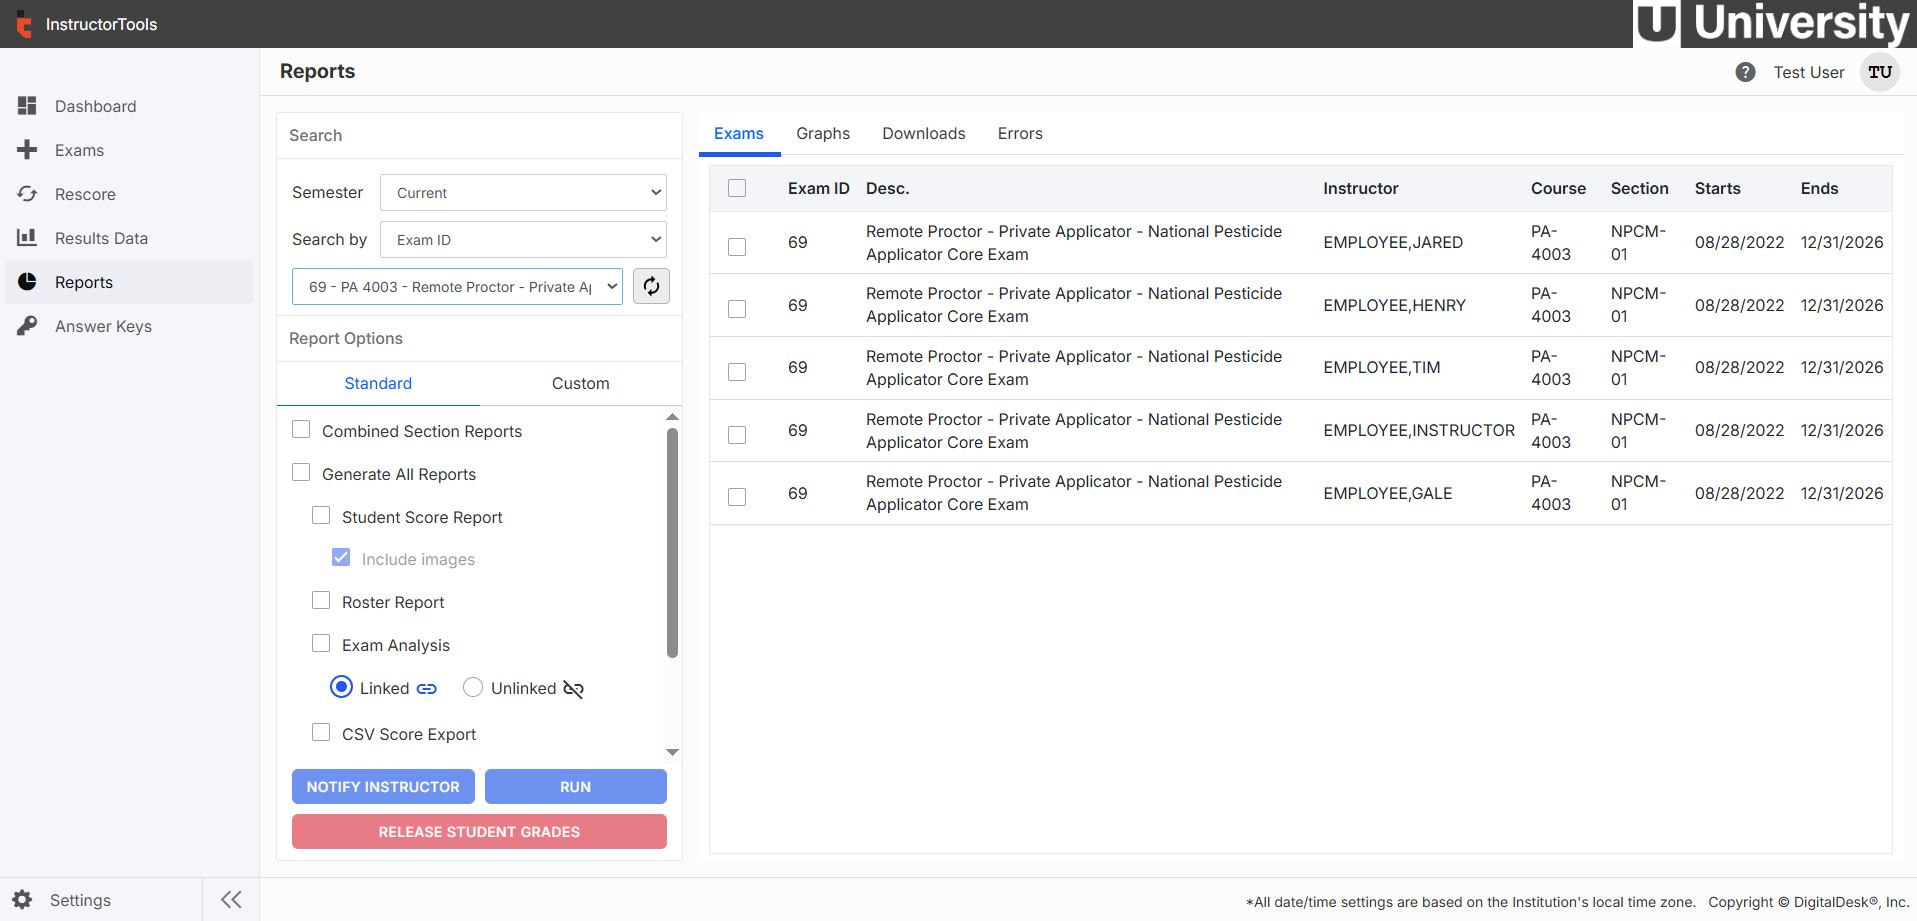Image resolution: width=1917 pixels, height=921 pixels.
Task: Open the help question mark icon
Action: (x=1746, y=72)
